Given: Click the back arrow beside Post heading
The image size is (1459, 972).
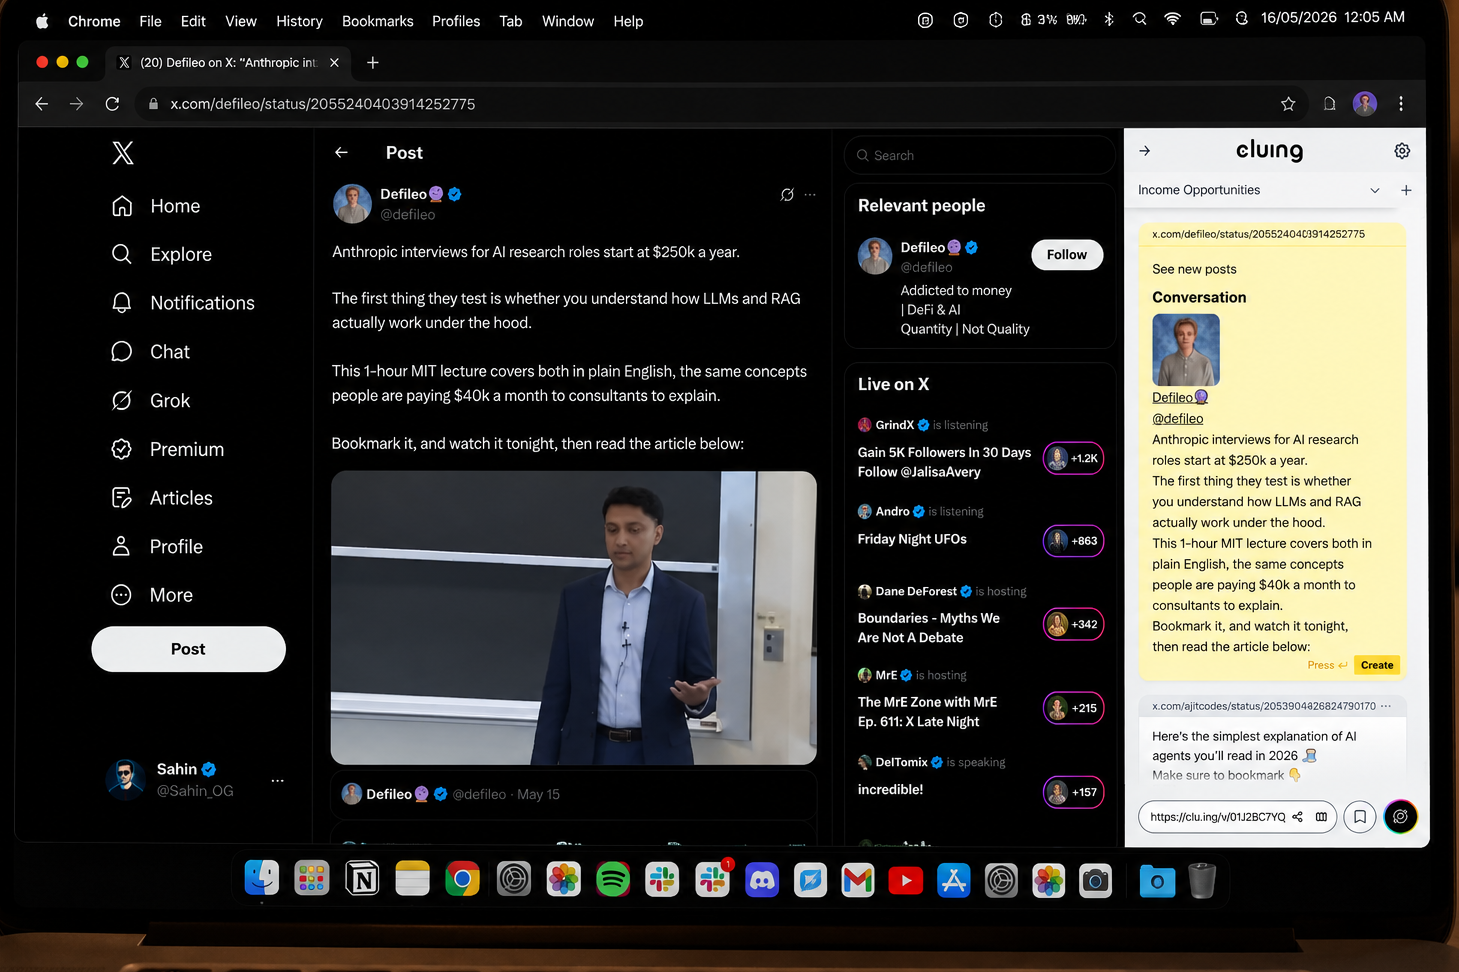Looking at the screenshot, I should click(342, 153).
